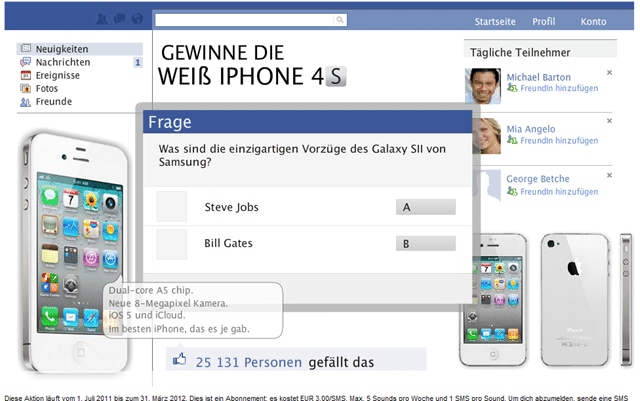Select Neuigkeiten in the left sidebar
The width and height of the screenshot is (640, 401).
point(80,49)
